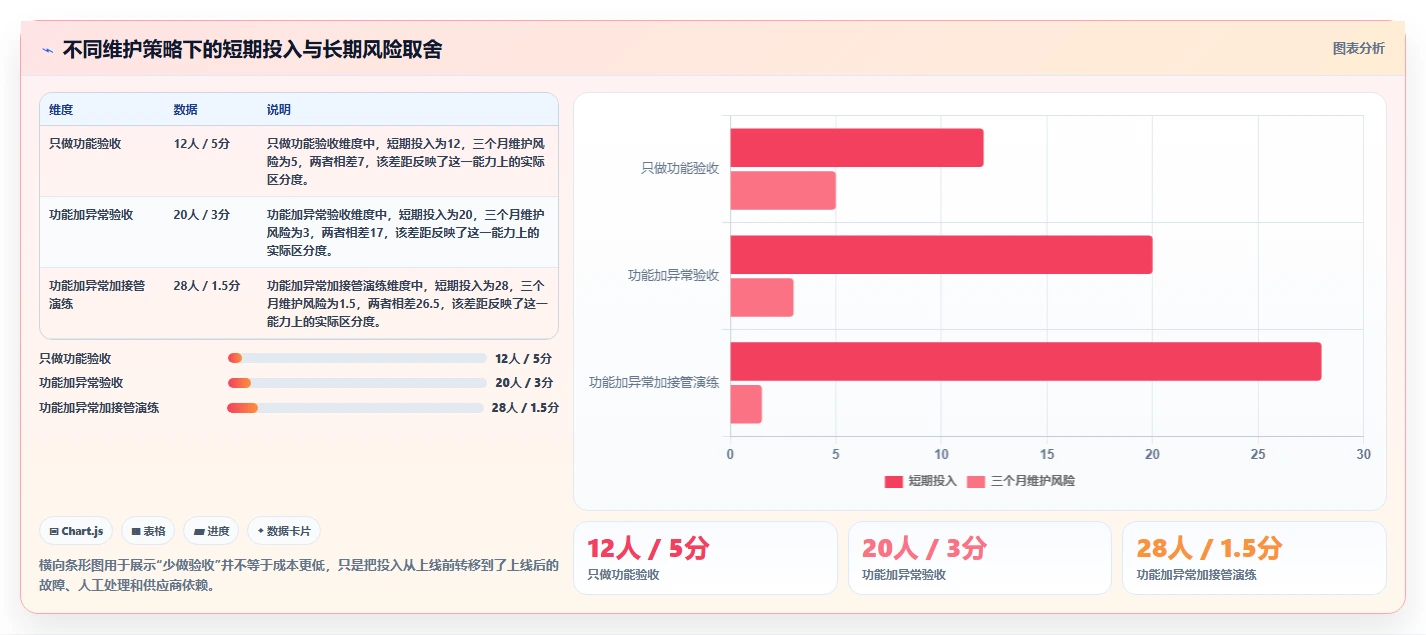The image size is (1426, 635).
Task: Click the progress bar for 功能加异常加接管演练
Action: 355,407
